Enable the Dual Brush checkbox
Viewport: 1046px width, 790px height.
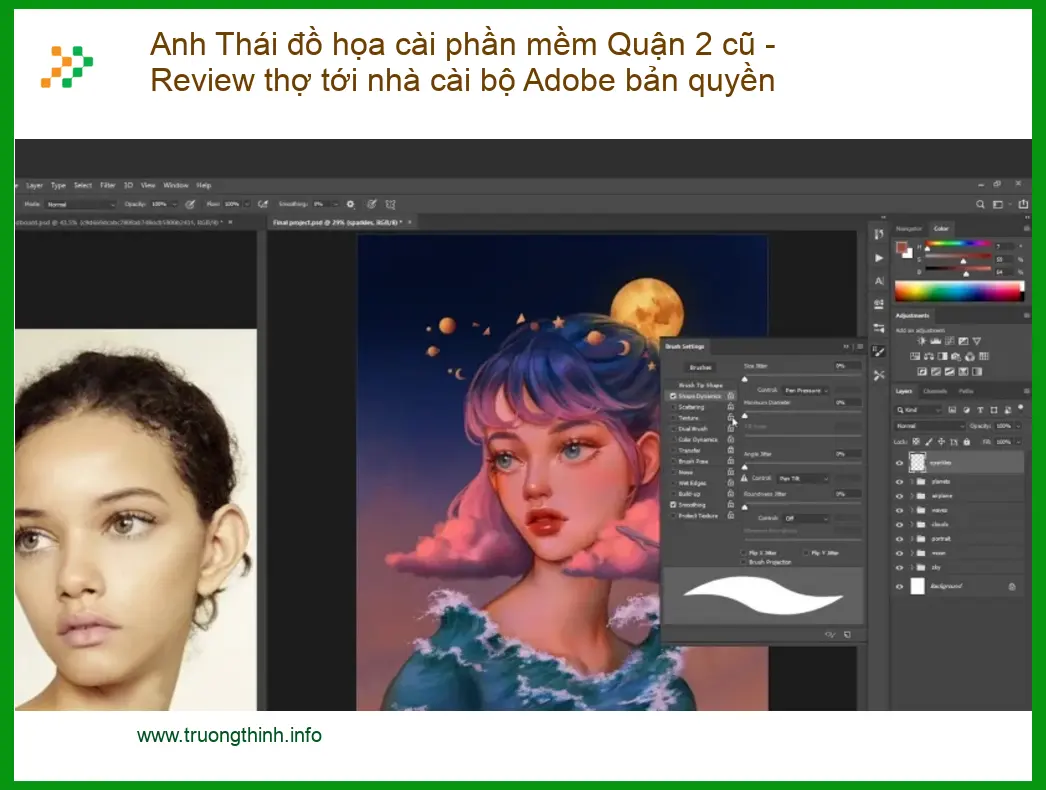(673, 429)
